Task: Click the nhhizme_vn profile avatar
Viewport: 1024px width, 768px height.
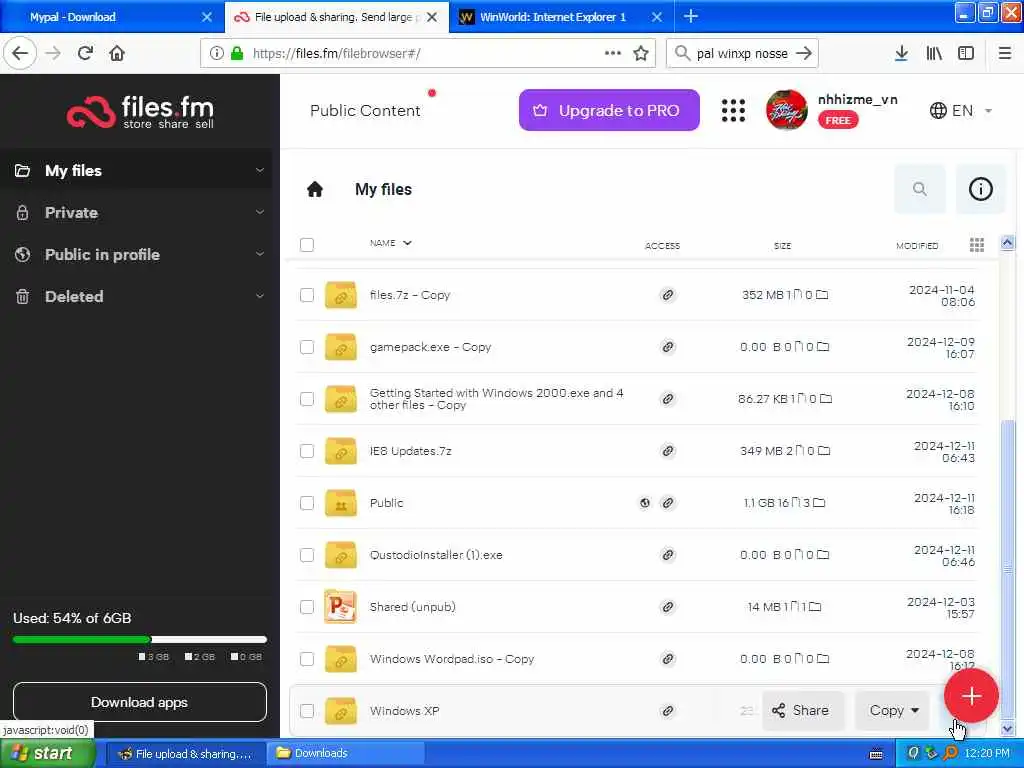Action: click(x=786, y=110)
